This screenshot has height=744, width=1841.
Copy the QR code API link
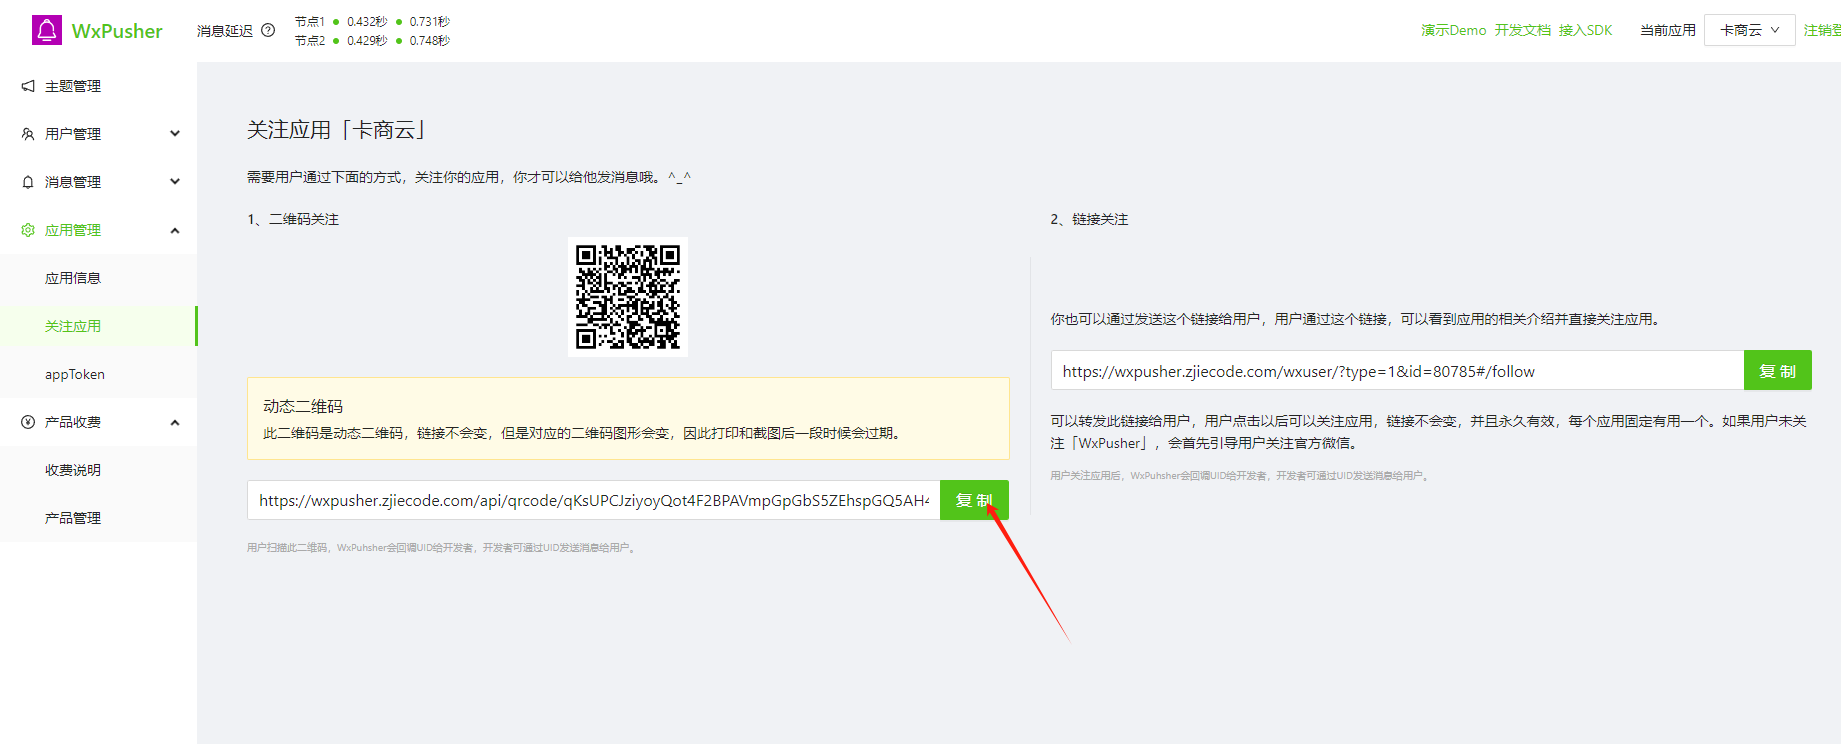point(974,500)
